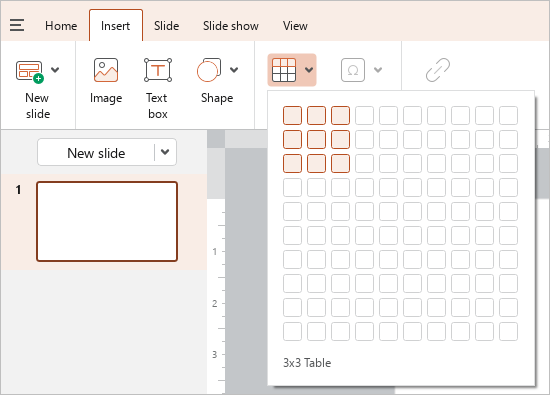The width and height of the screenshot is (550, 395).
Task: Choose 1x10 table cell in bottom row
Action: tap(292, 332)
